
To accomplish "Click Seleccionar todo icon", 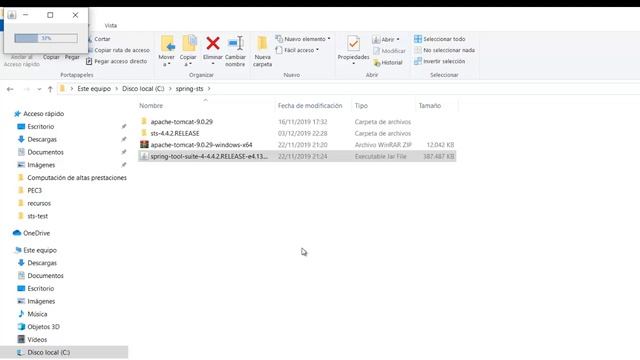I will (418, 39).
